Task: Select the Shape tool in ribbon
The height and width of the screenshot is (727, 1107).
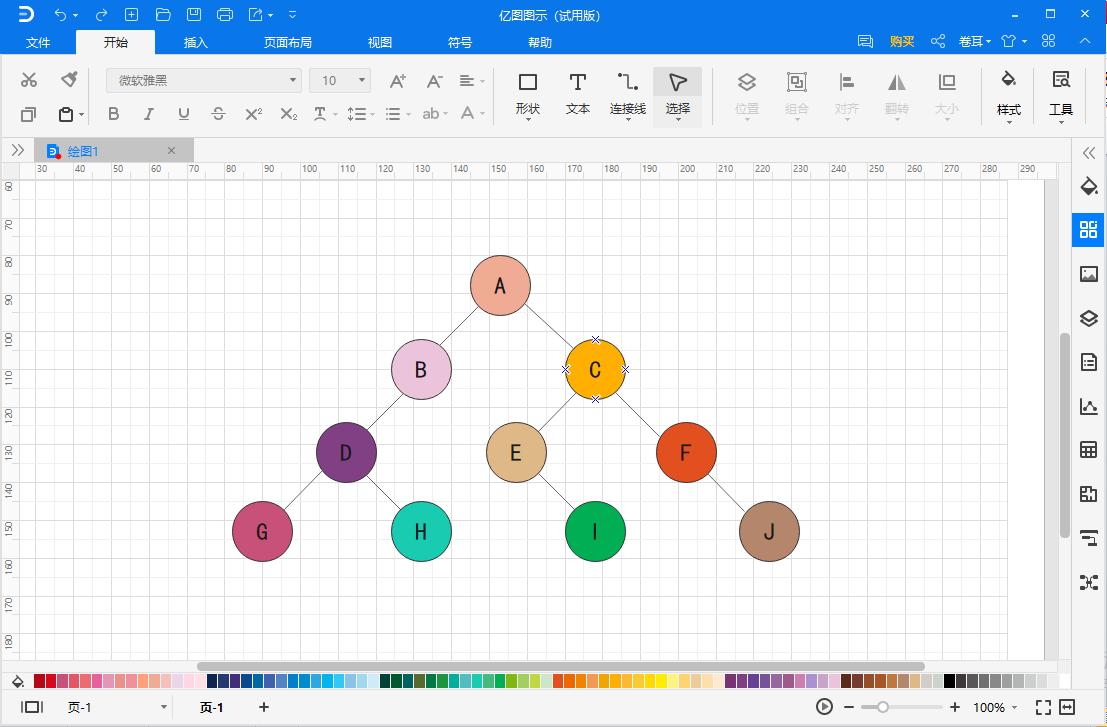Action: coord(527,92)
